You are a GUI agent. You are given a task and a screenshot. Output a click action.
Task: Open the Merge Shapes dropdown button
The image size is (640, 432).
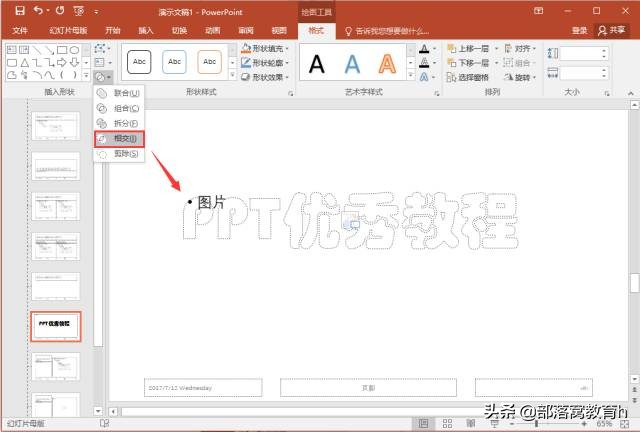102,77
